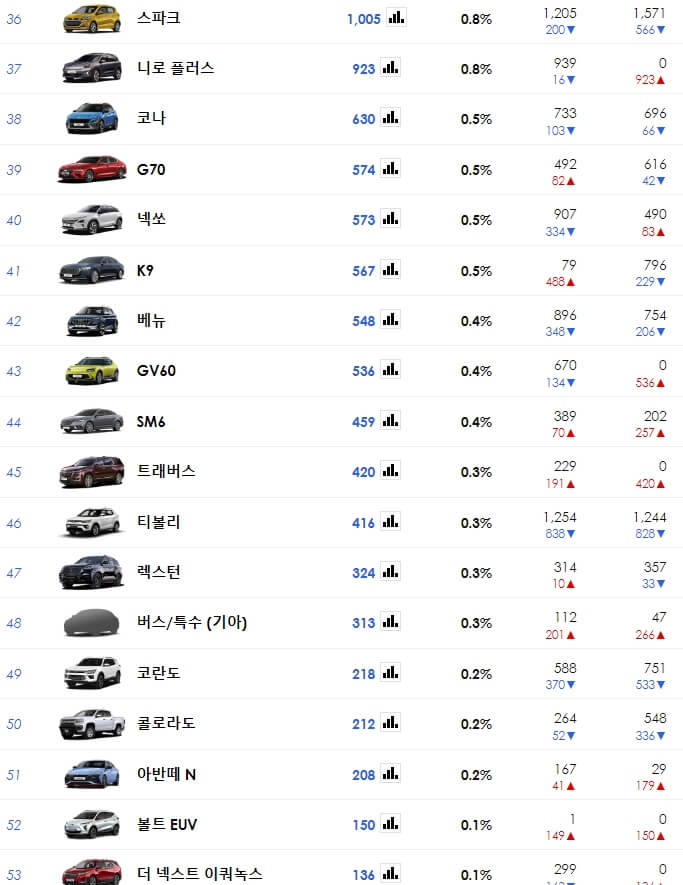Click the 니로 플러스 car thumbnail
This screenshot has height=885, width=683.
tap(91, 68)
